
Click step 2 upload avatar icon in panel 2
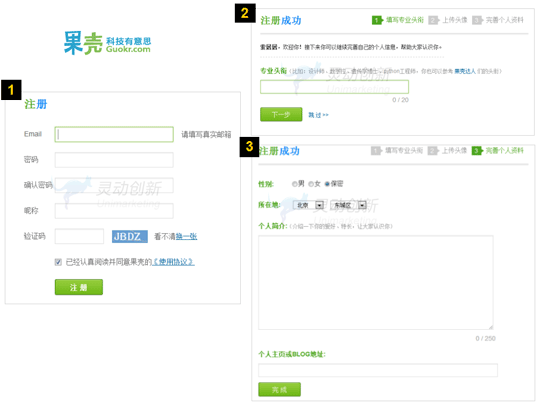tap(434, 20)
